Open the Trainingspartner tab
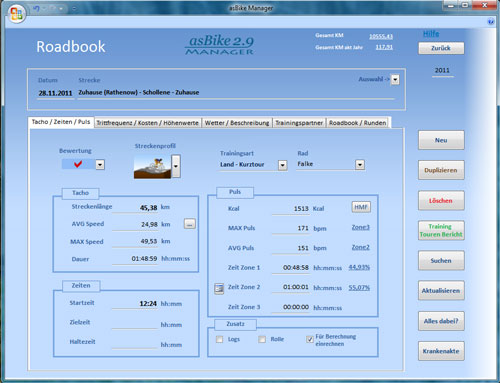 [299, 123]
